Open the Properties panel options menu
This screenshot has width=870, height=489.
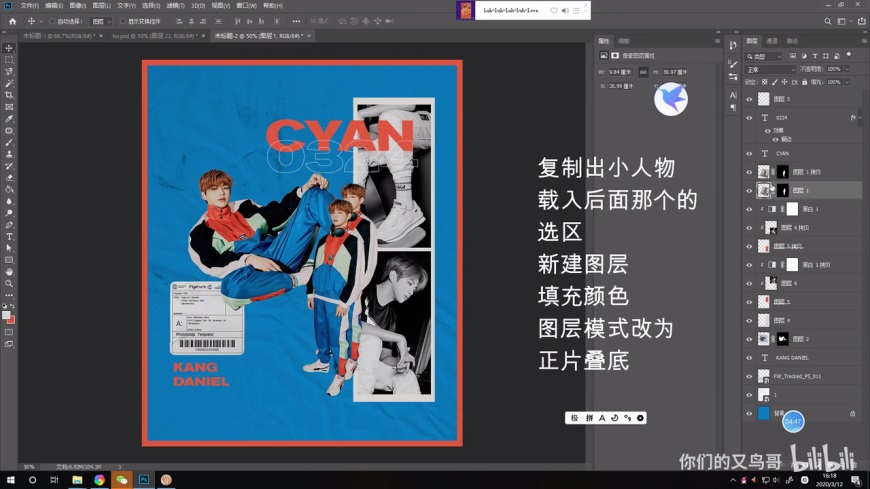point(717,41)
